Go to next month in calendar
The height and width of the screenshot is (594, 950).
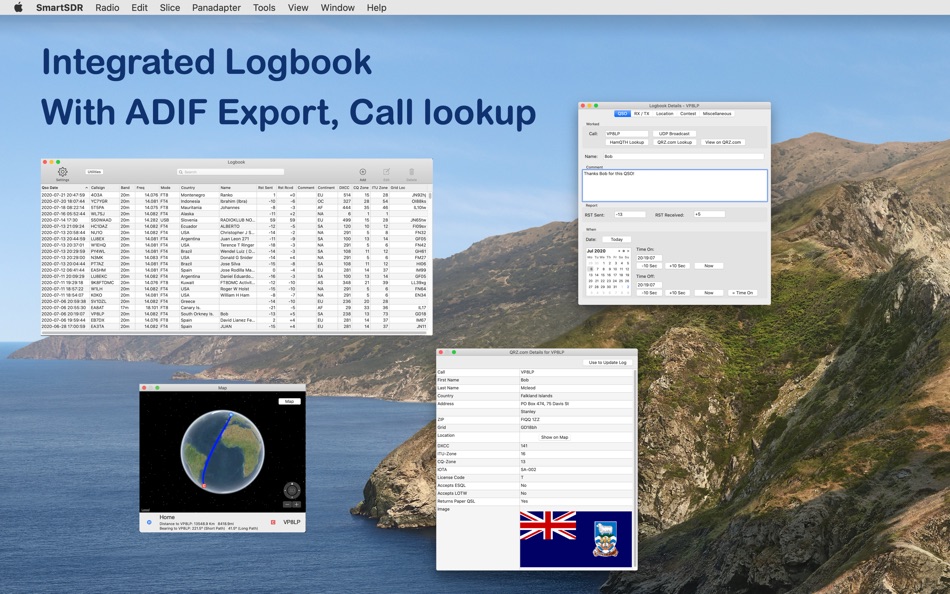pyautogui.click(x=628, y=251)
